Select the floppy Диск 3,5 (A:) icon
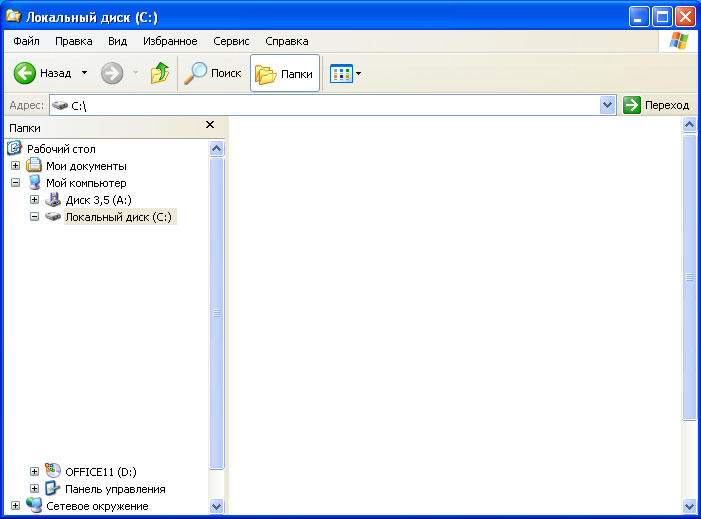The height and width of the screenshot is (519, 701). click(x=53, y=200)
